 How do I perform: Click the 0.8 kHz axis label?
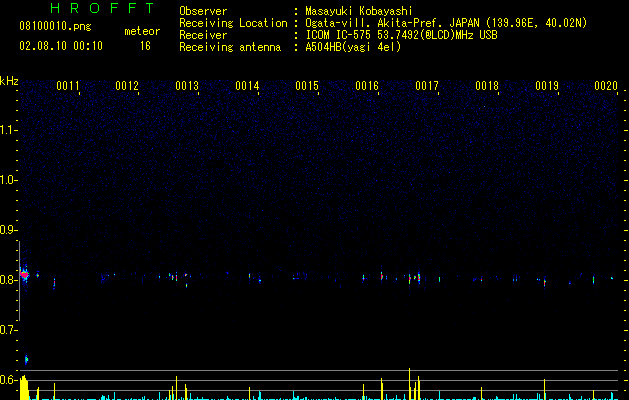pyautogui.click(x=8, y=280)
